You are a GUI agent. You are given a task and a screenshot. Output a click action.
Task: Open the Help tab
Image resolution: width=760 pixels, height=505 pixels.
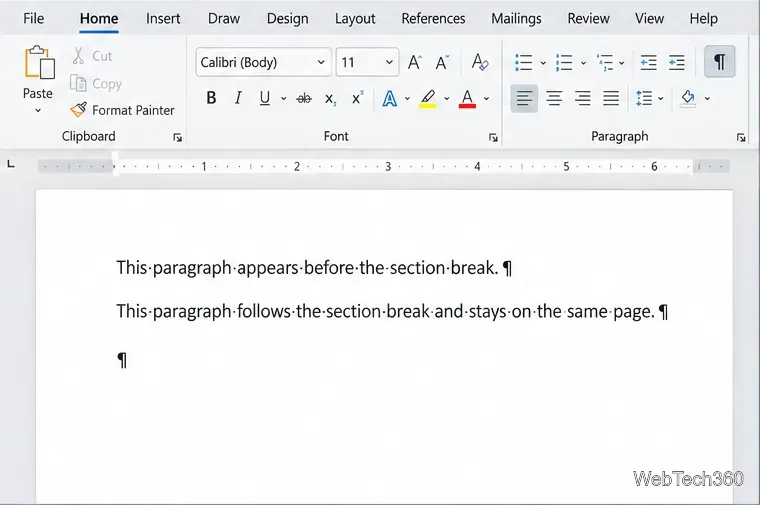click(703, 18)
